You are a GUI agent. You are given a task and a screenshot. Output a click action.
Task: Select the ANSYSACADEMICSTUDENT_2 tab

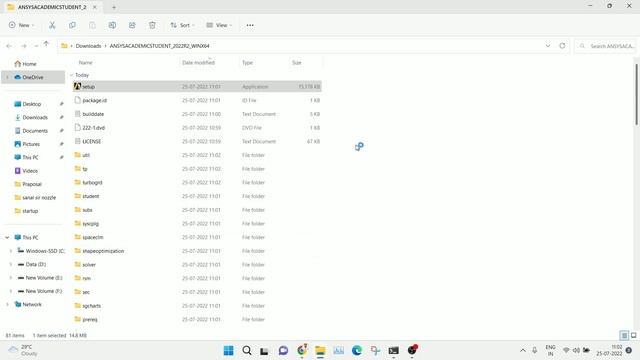tap(52, 7)
